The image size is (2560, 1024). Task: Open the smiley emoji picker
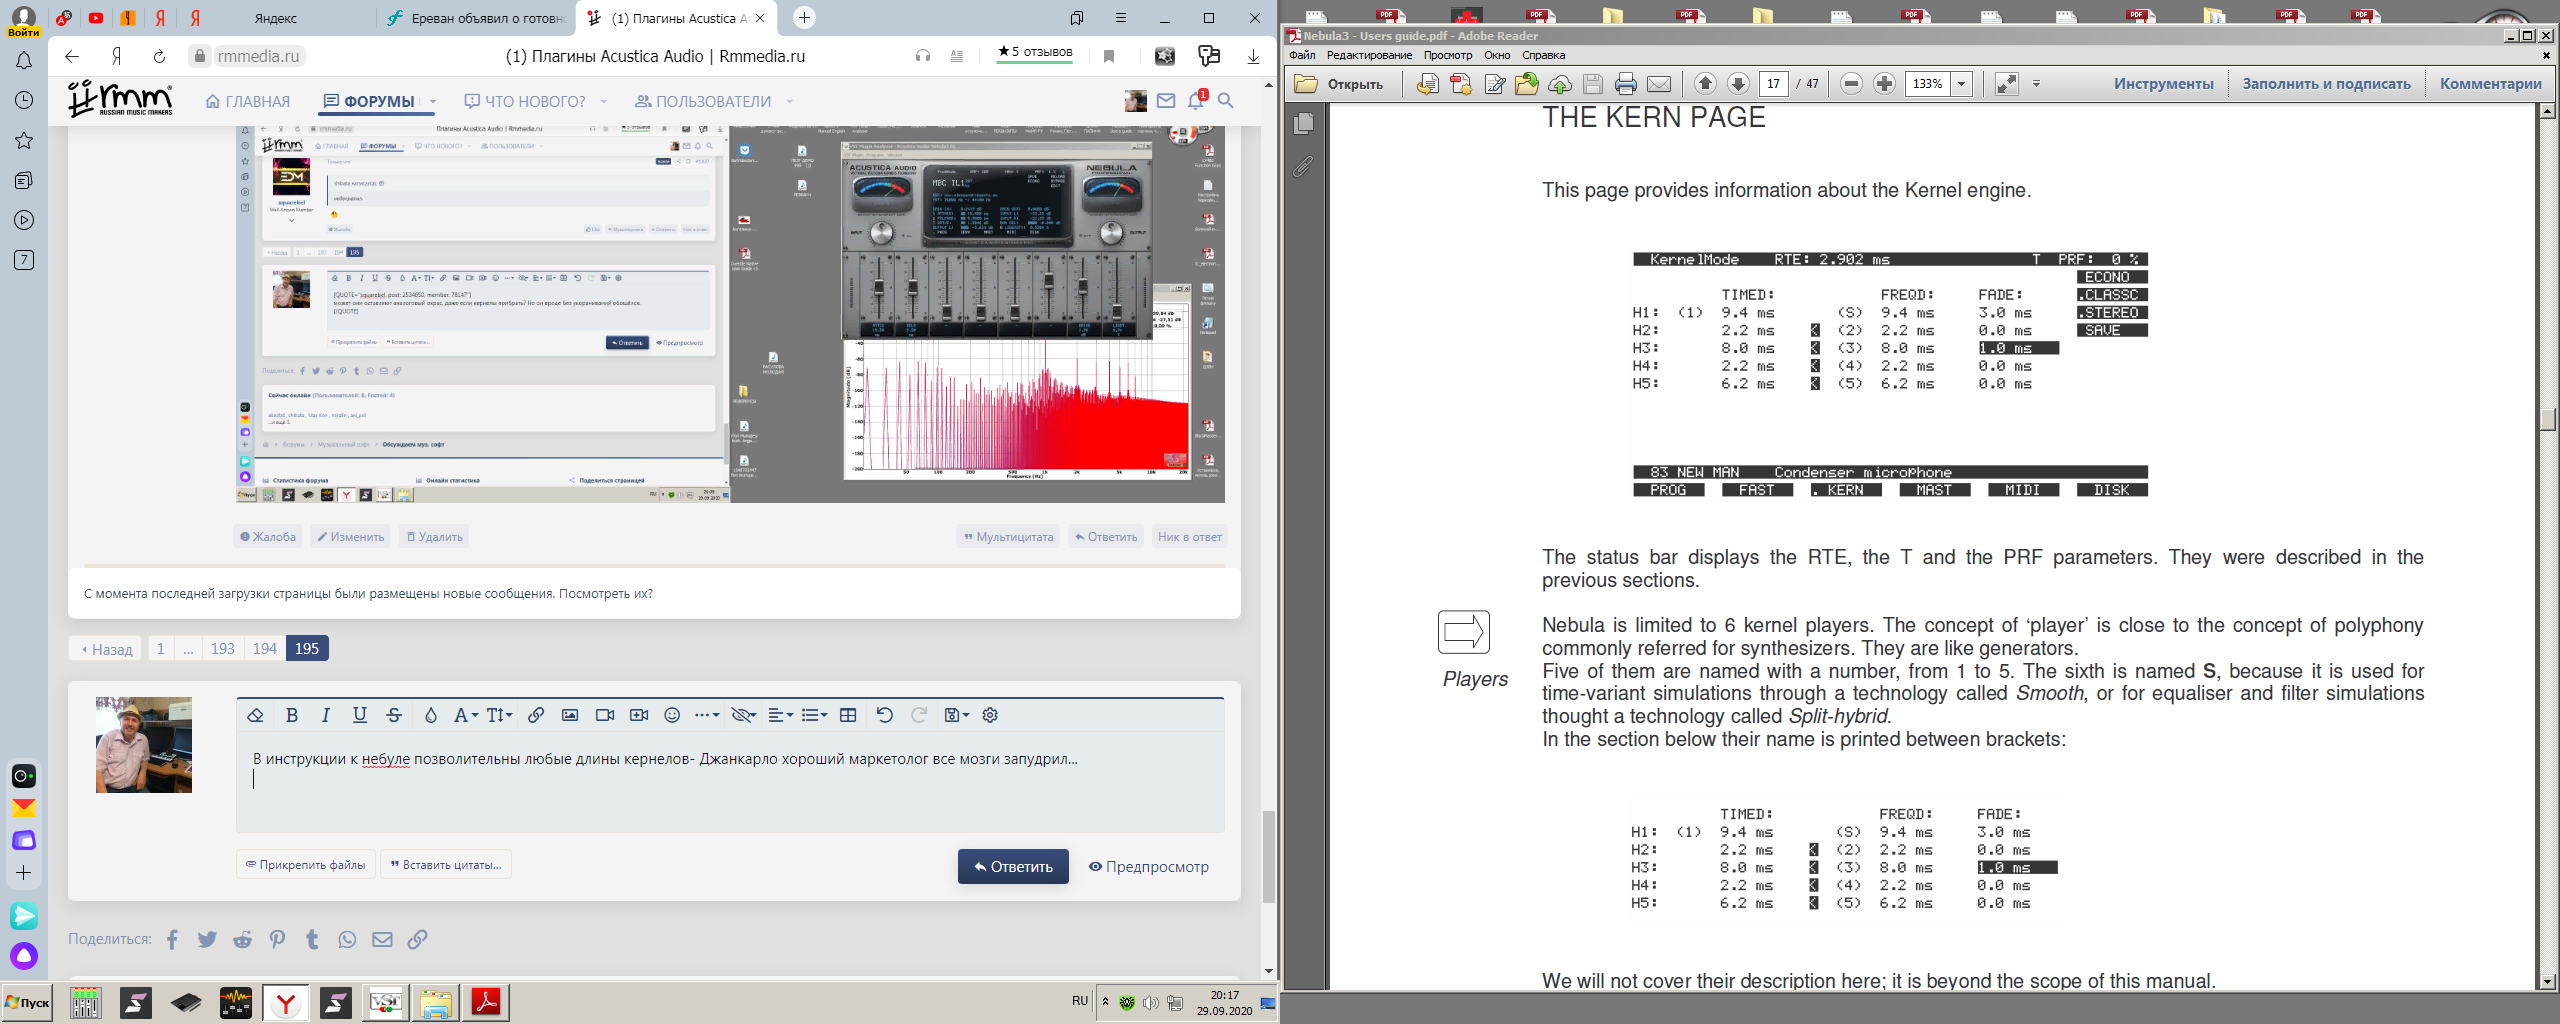pyautogui.click(x=672, y=715)
